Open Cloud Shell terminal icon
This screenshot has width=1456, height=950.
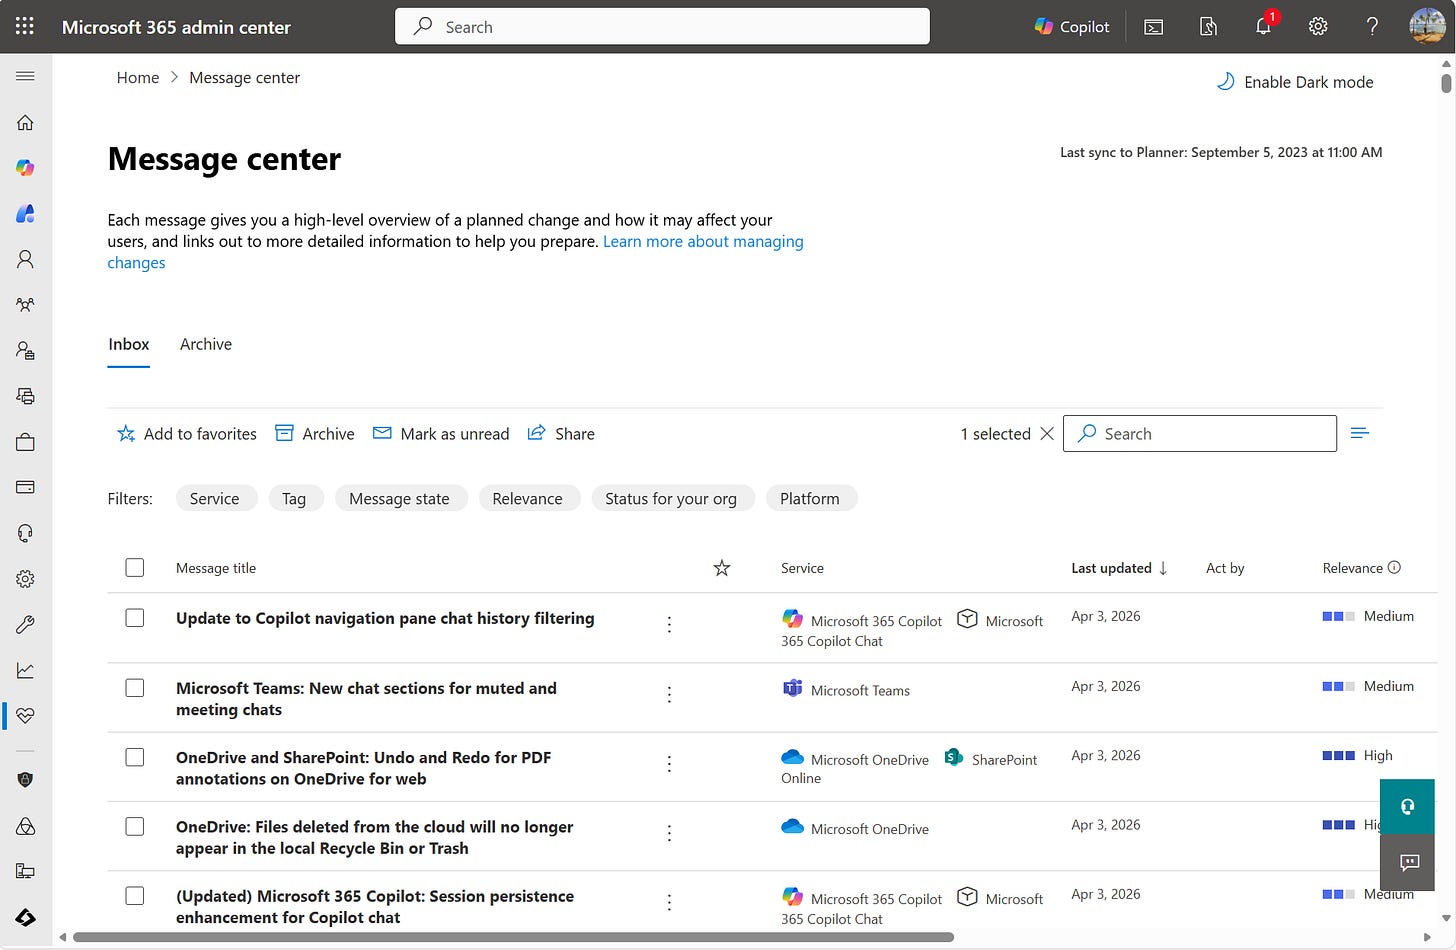(x=1154, y=27)
